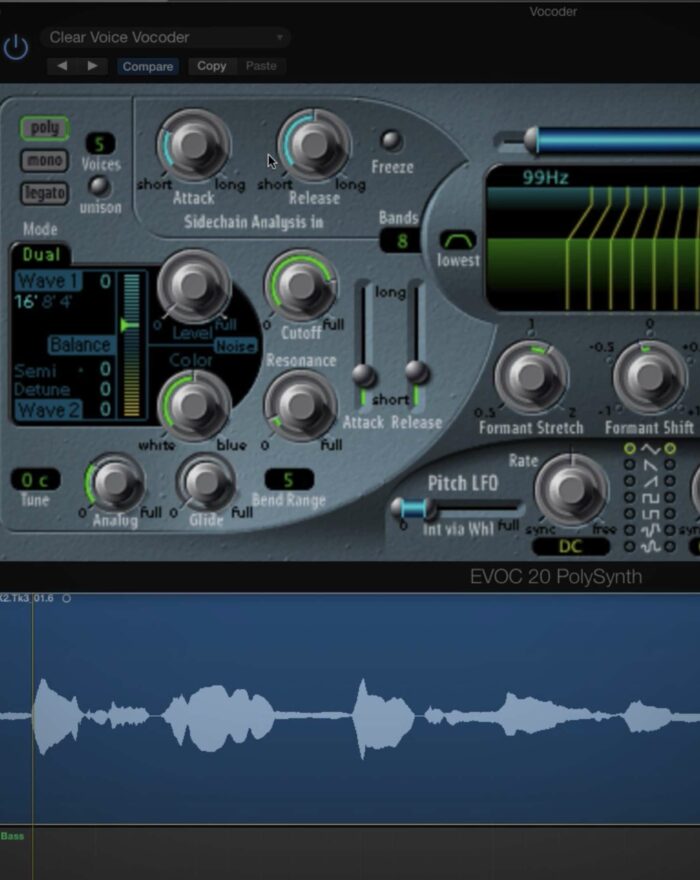Select the vocal audio region waveform

(x=350, y=716)
